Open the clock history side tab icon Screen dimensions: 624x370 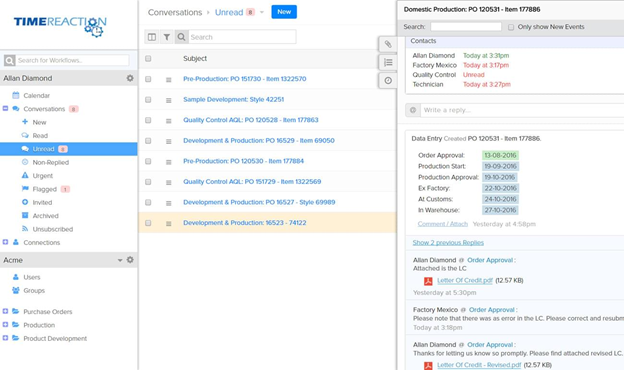(388, 81)
